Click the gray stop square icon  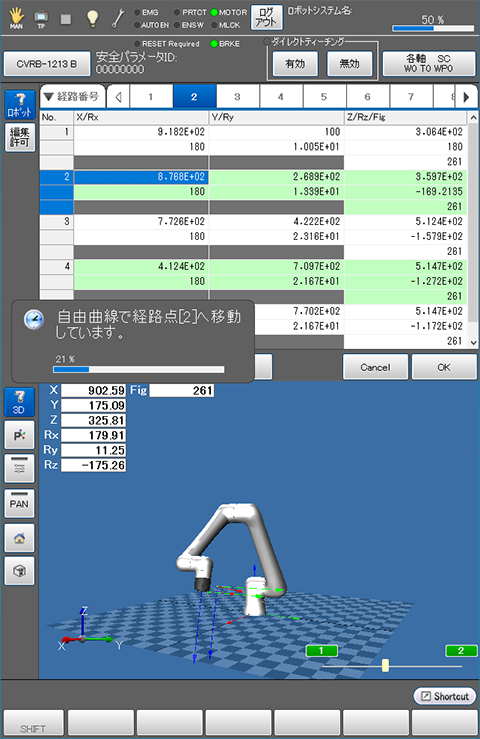click(x=66, y=19)
